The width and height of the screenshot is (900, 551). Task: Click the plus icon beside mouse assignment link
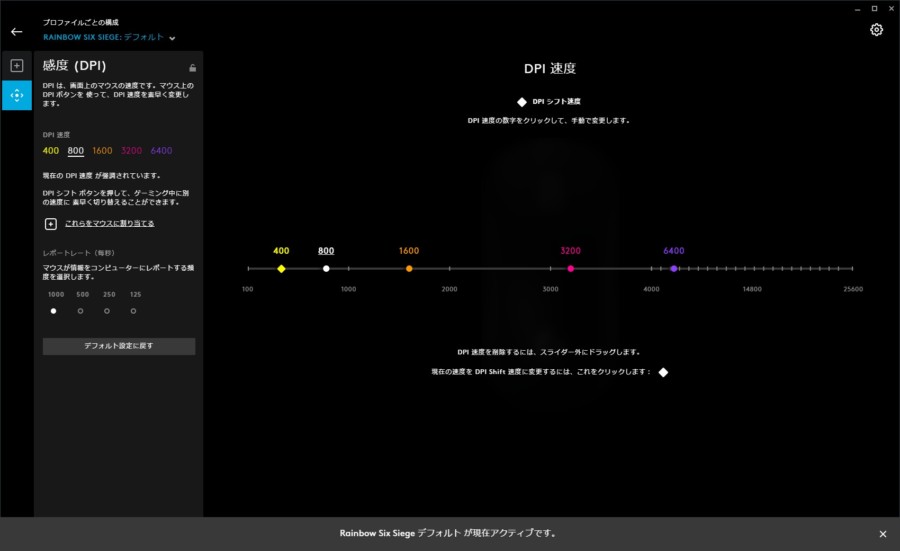coord(50,224)
